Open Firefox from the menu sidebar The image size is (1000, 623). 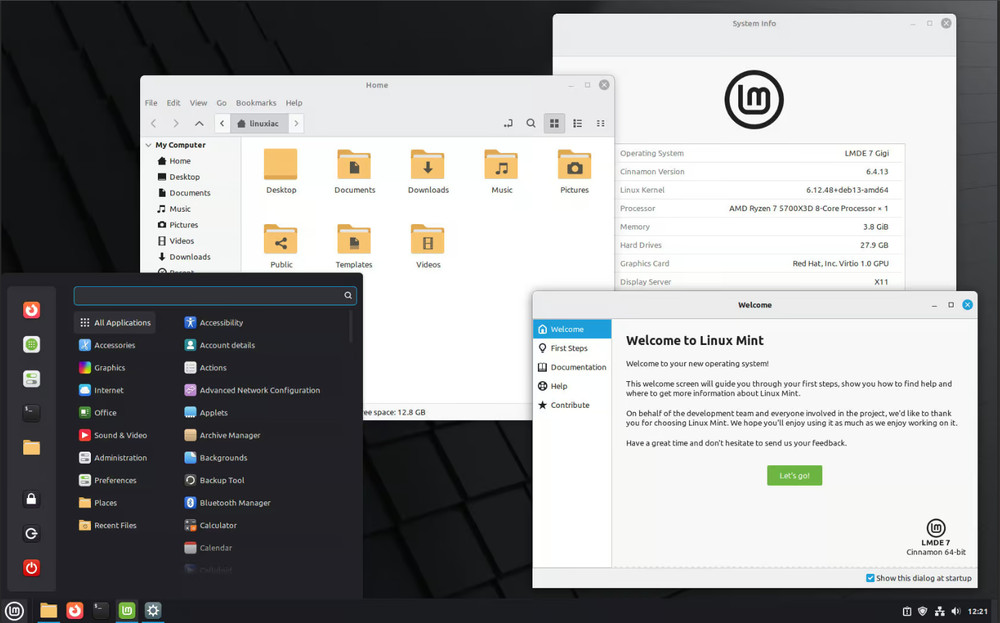click(x=30, y=310)
